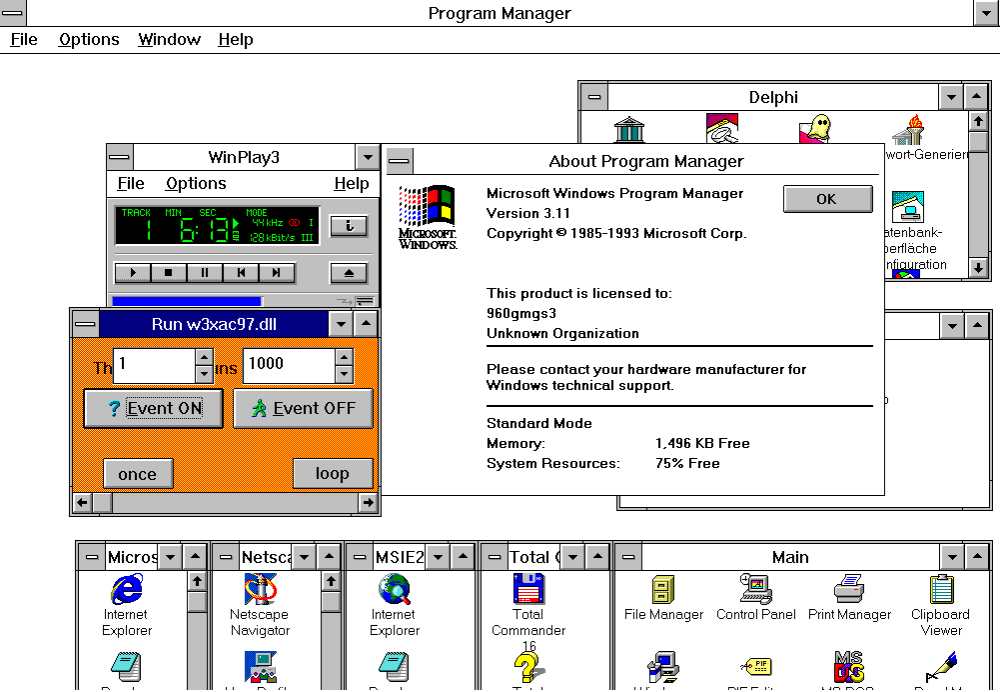The height and width of the screenshot is (692, 1000).
Task: Click OK in About Program Manager
Action: 827,199
